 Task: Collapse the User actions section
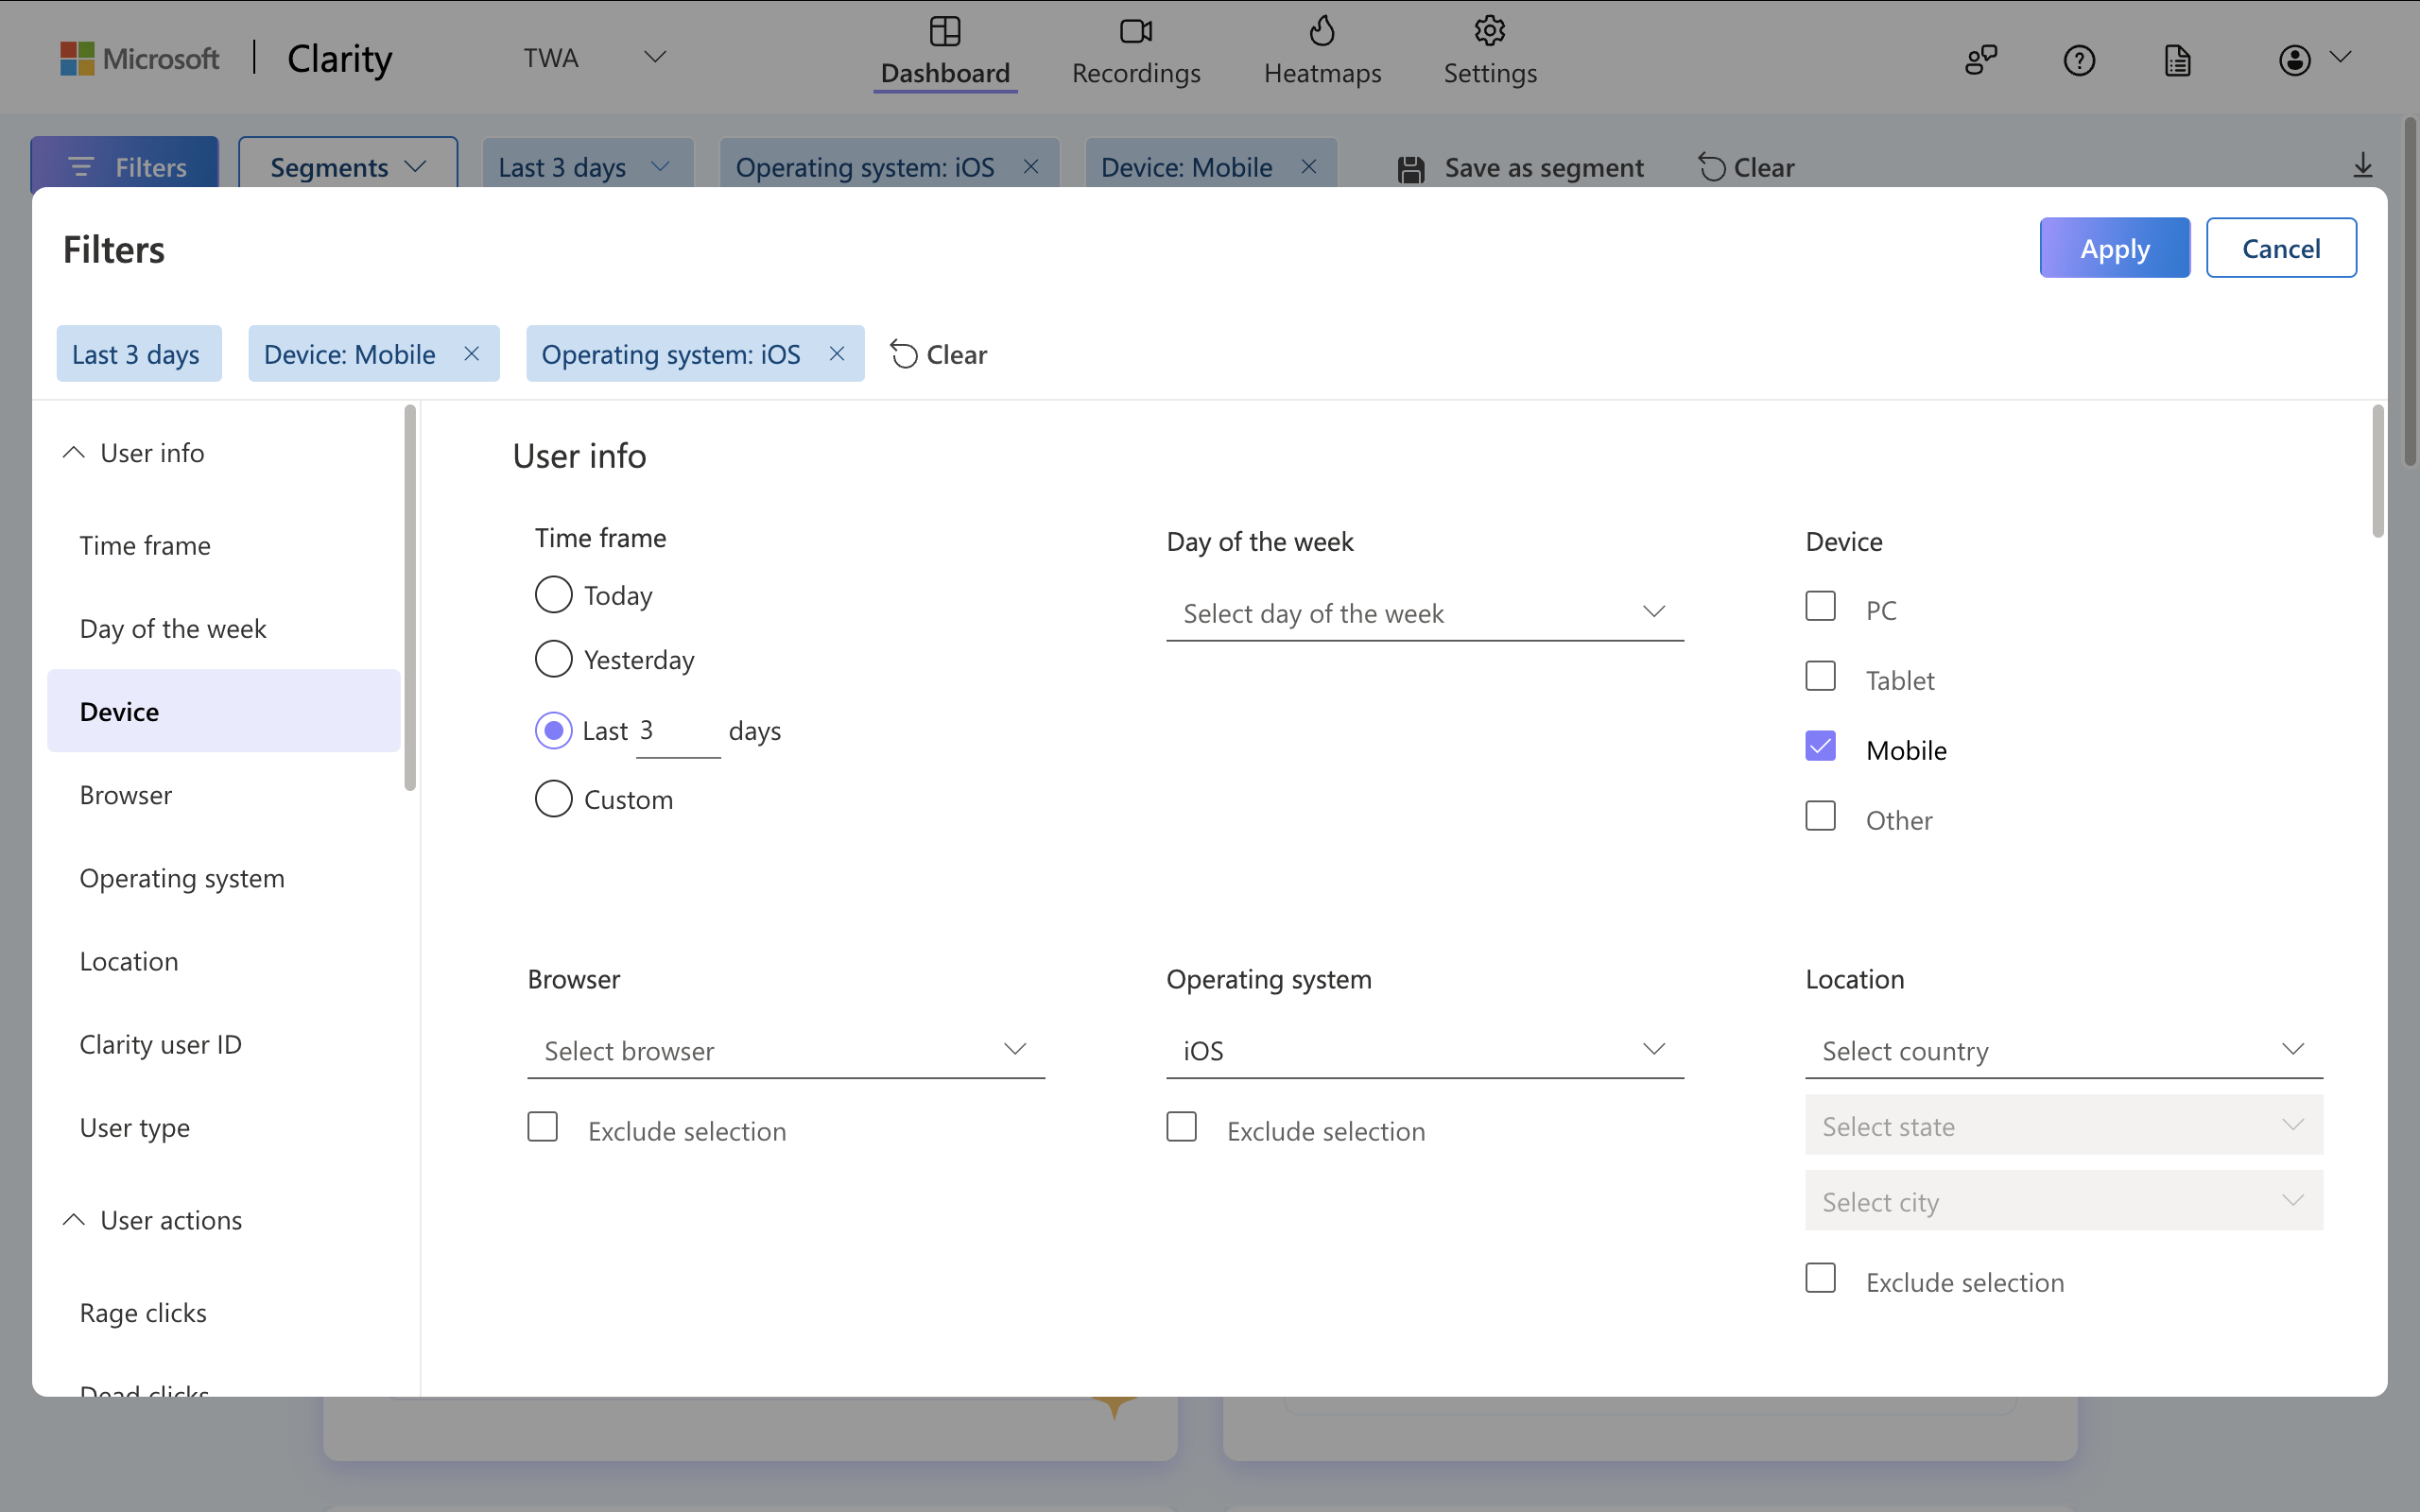(x=74, y=1220)
